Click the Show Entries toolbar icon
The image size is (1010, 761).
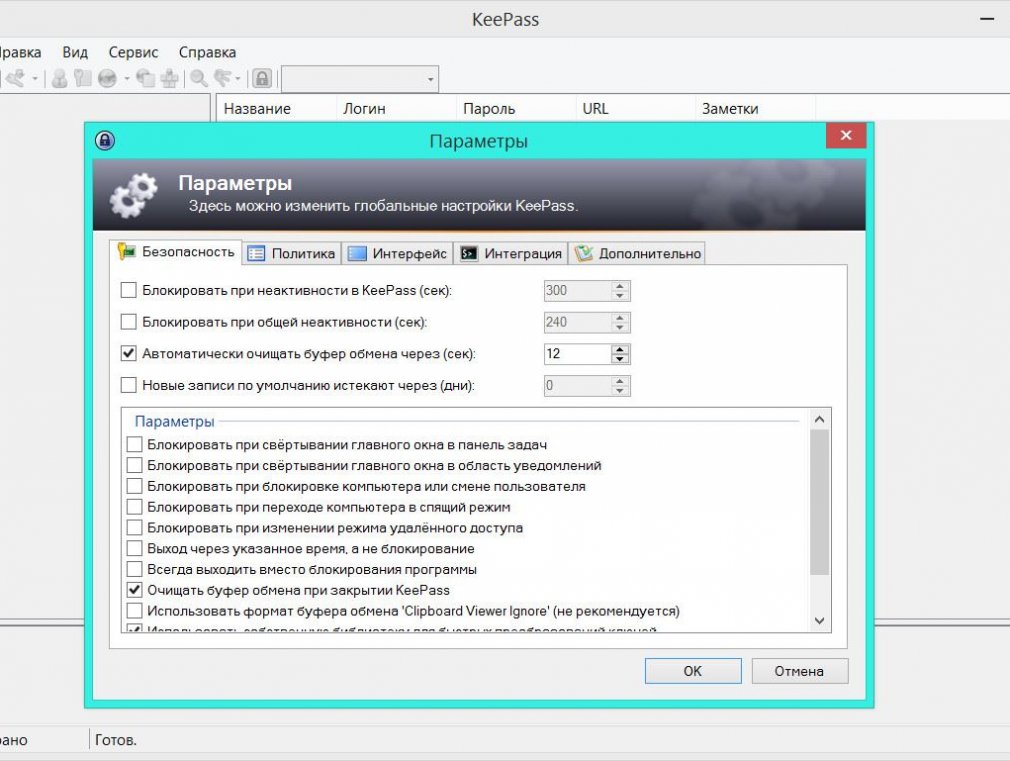(222, 79)
